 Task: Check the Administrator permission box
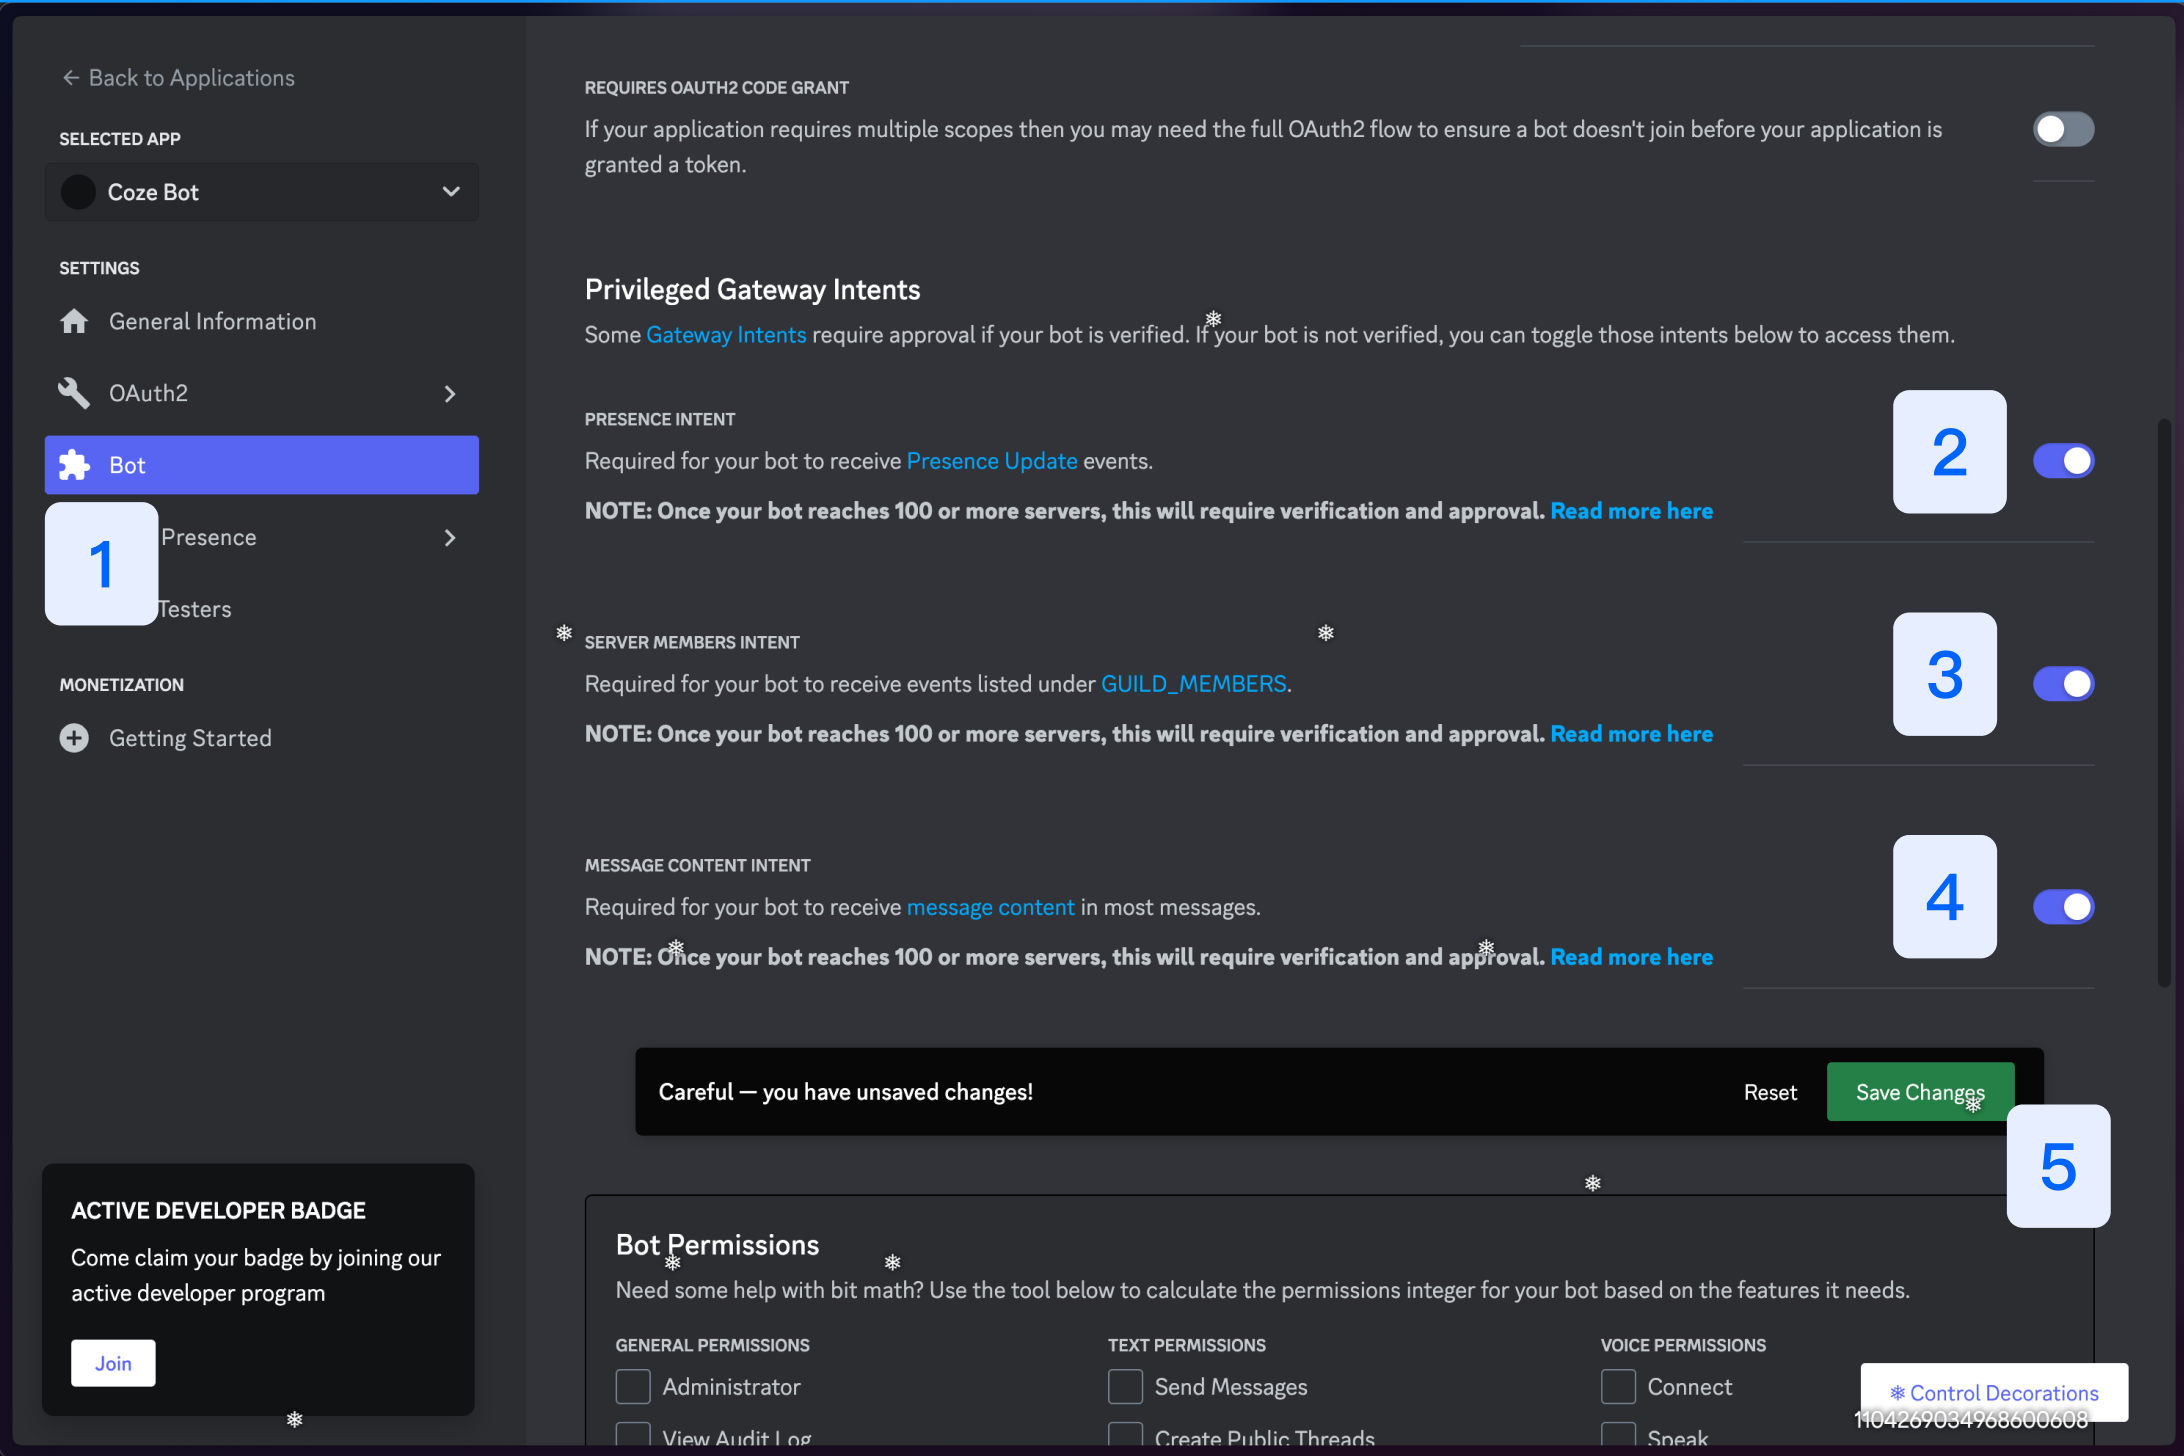tap(633, 1387)
